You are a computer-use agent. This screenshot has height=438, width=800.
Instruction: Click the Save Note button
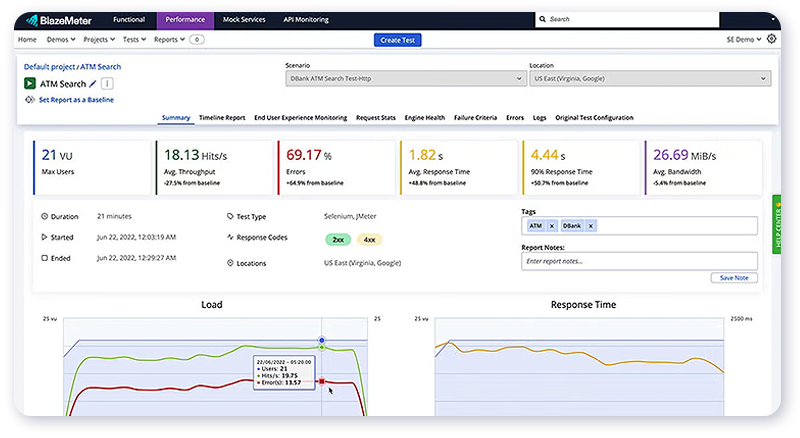coord(734,278)
